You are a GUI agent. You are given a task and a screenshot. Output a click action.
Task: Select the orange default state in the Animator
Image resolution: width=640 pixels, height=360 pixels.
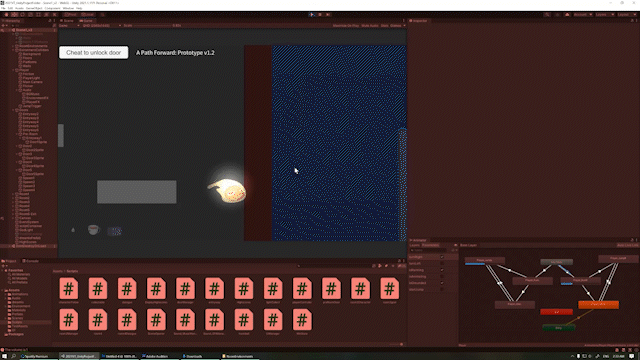point(598,304)
